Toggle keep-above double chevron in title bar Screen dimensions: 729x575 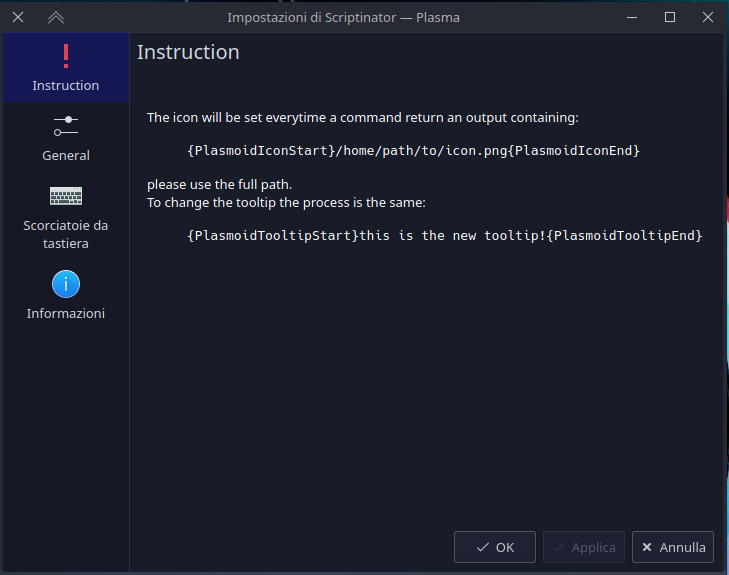tap(56, 18)
